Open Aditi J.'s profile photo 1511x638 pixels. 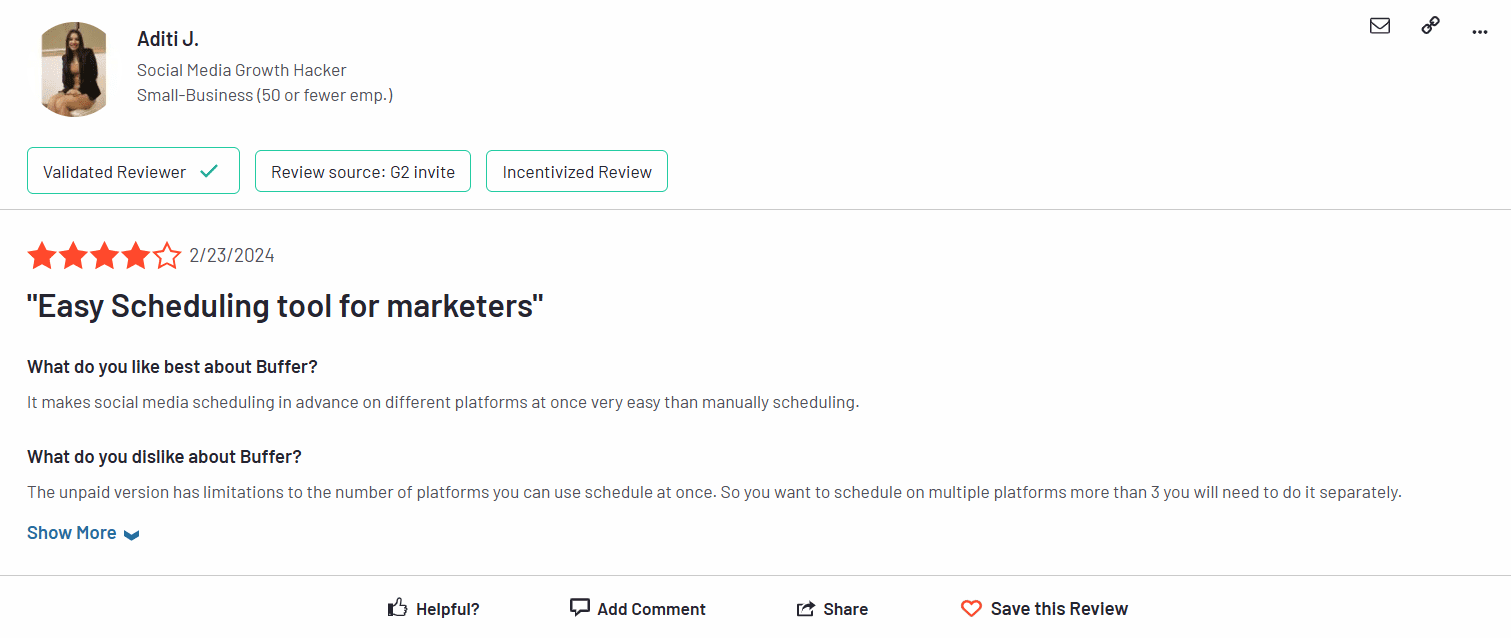(73, 69)
